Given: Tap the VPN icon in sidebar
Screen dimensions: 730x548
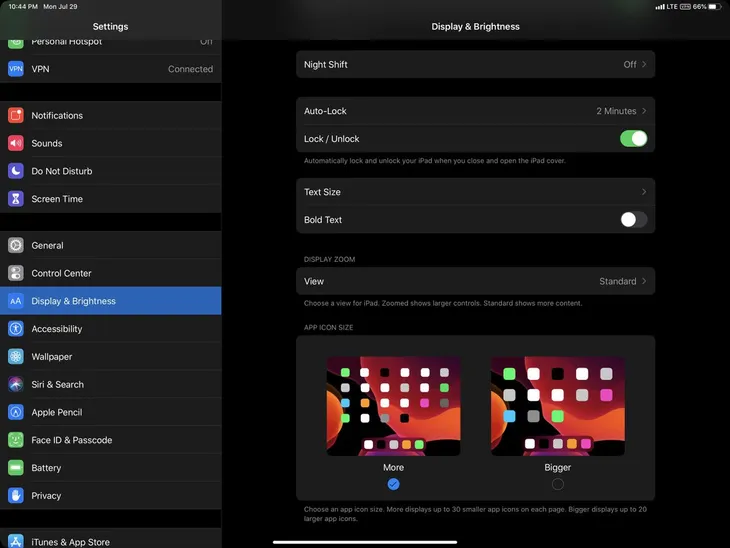Looking at the screenshot, I should pos(16,69).
